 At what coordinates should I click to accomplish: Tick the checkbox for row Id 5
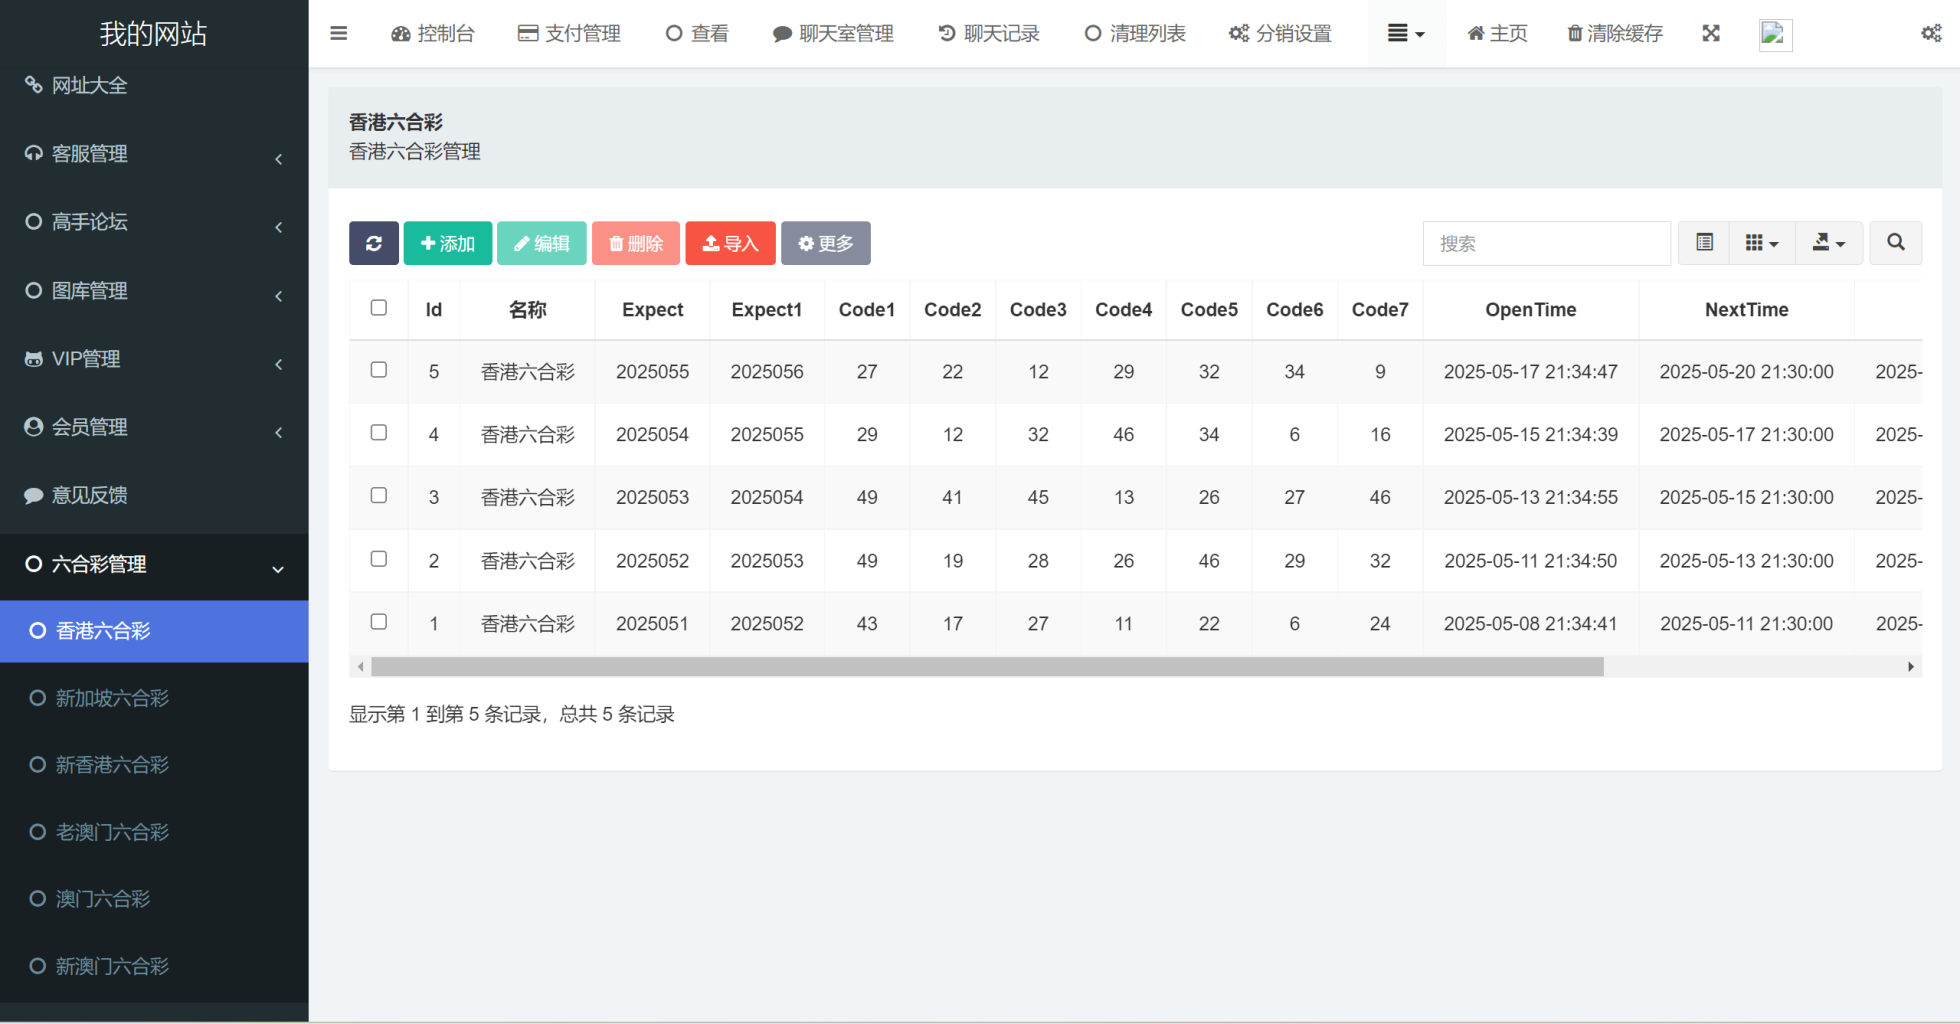[378, 370]
